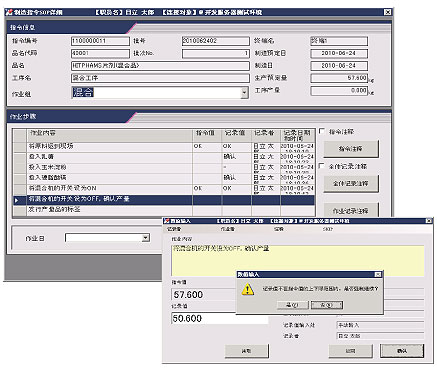Close the main SOP detail window
Image resolution: width=437 pixels, height=373 pixels.
coord(387,12)
